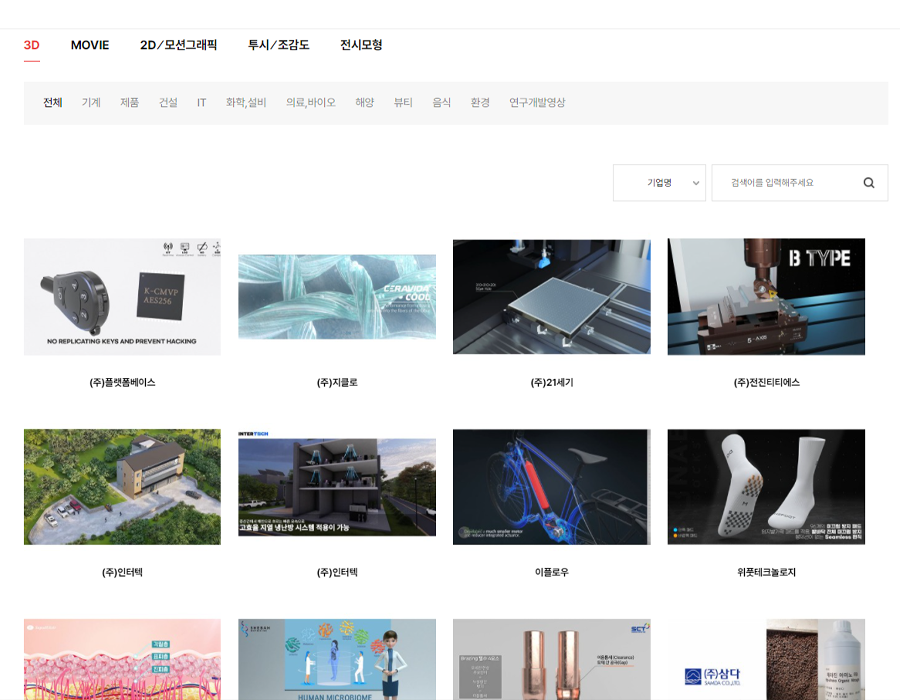
Task: Filter by 기계 category
Action: coord(91,103)
